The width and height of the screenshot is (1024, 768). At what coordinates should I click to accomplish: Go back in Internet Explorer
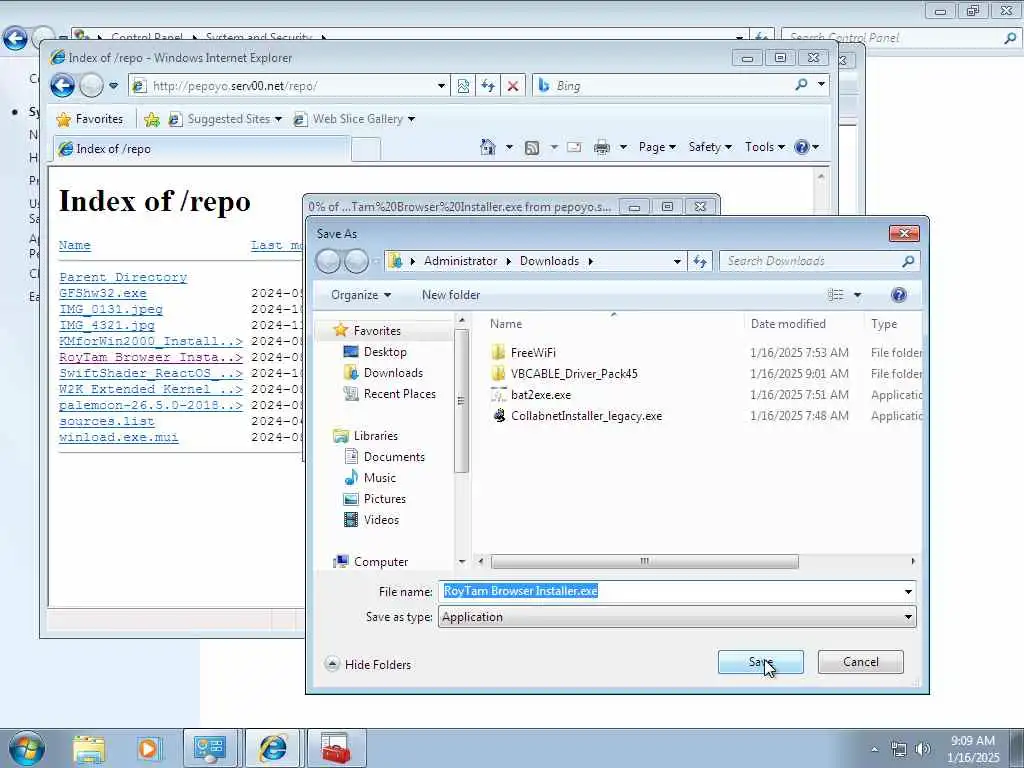tap(63, 86)
